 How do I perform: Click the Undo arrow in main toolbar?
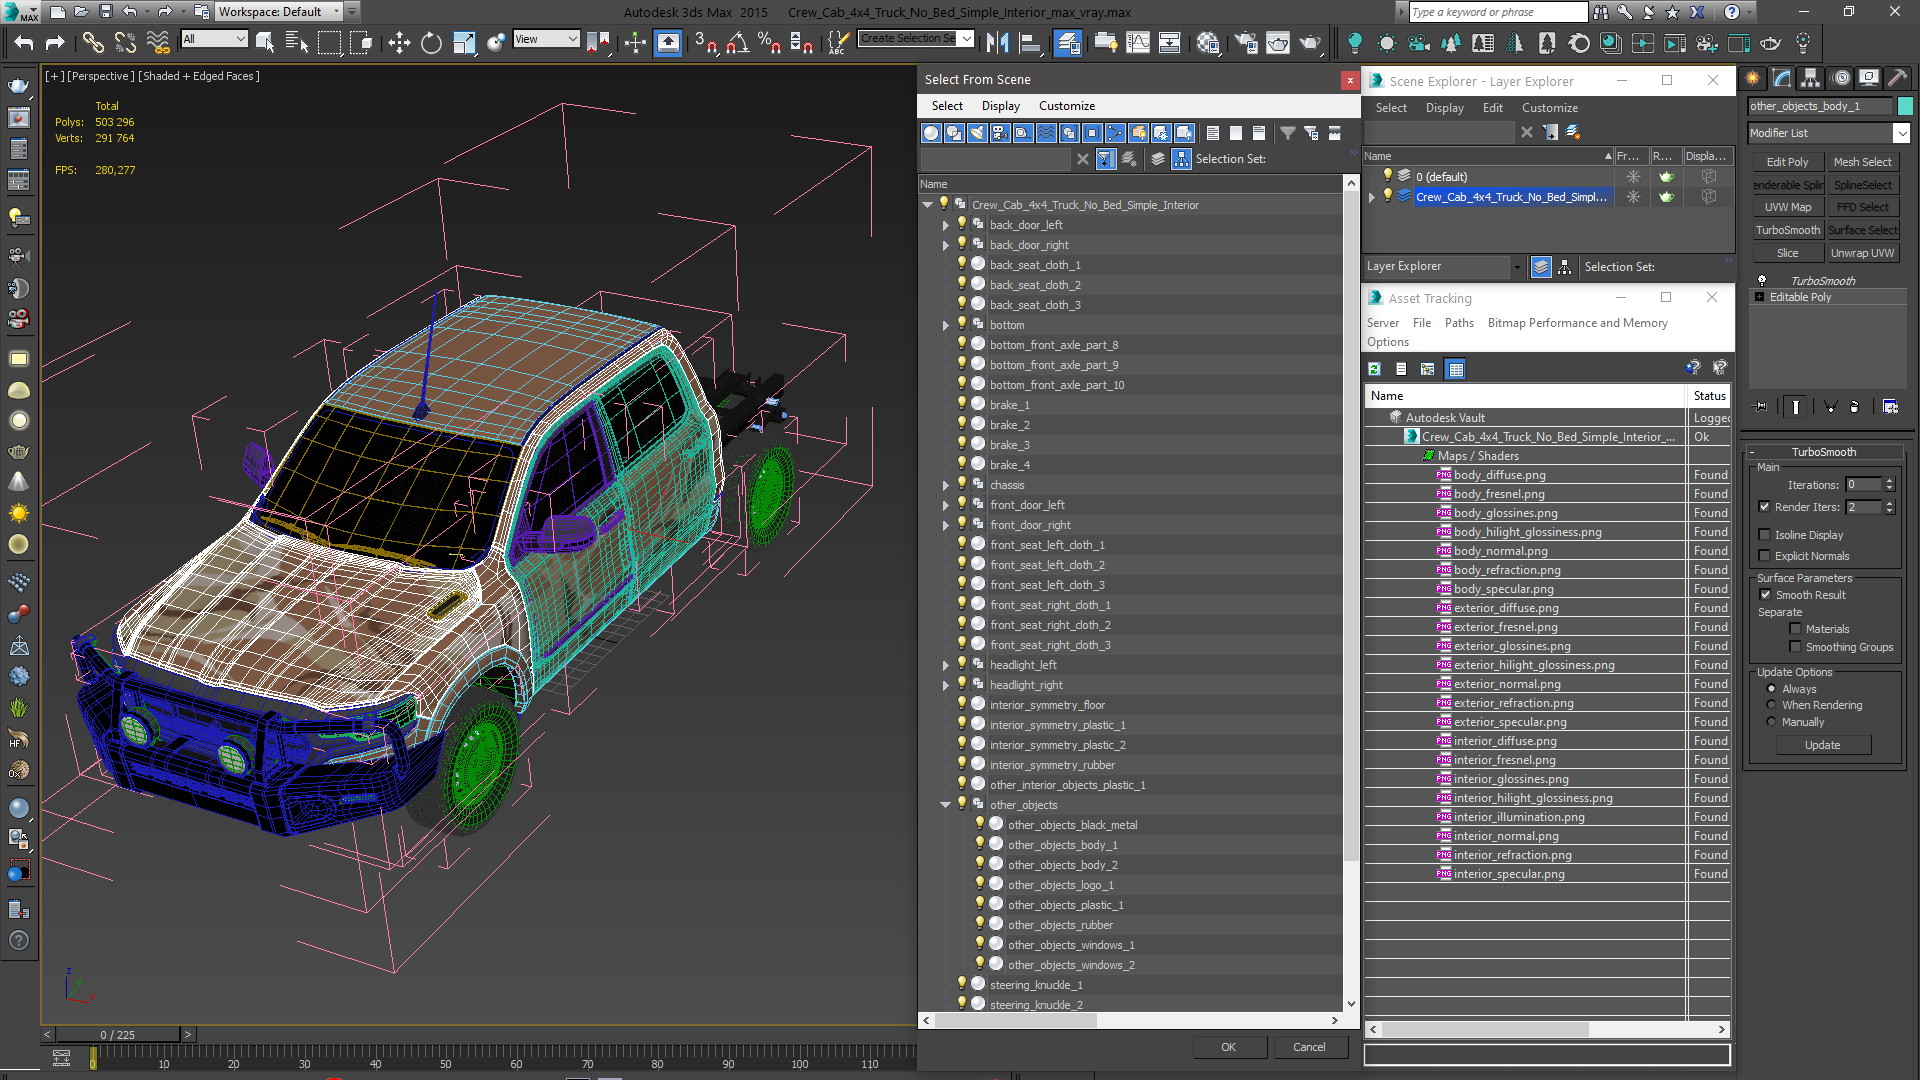tap(24, 42)
